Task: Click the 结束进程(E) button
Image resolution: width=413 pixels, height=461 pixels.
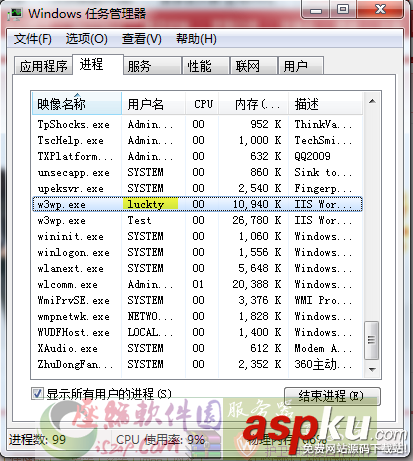Action: point(332,396)
